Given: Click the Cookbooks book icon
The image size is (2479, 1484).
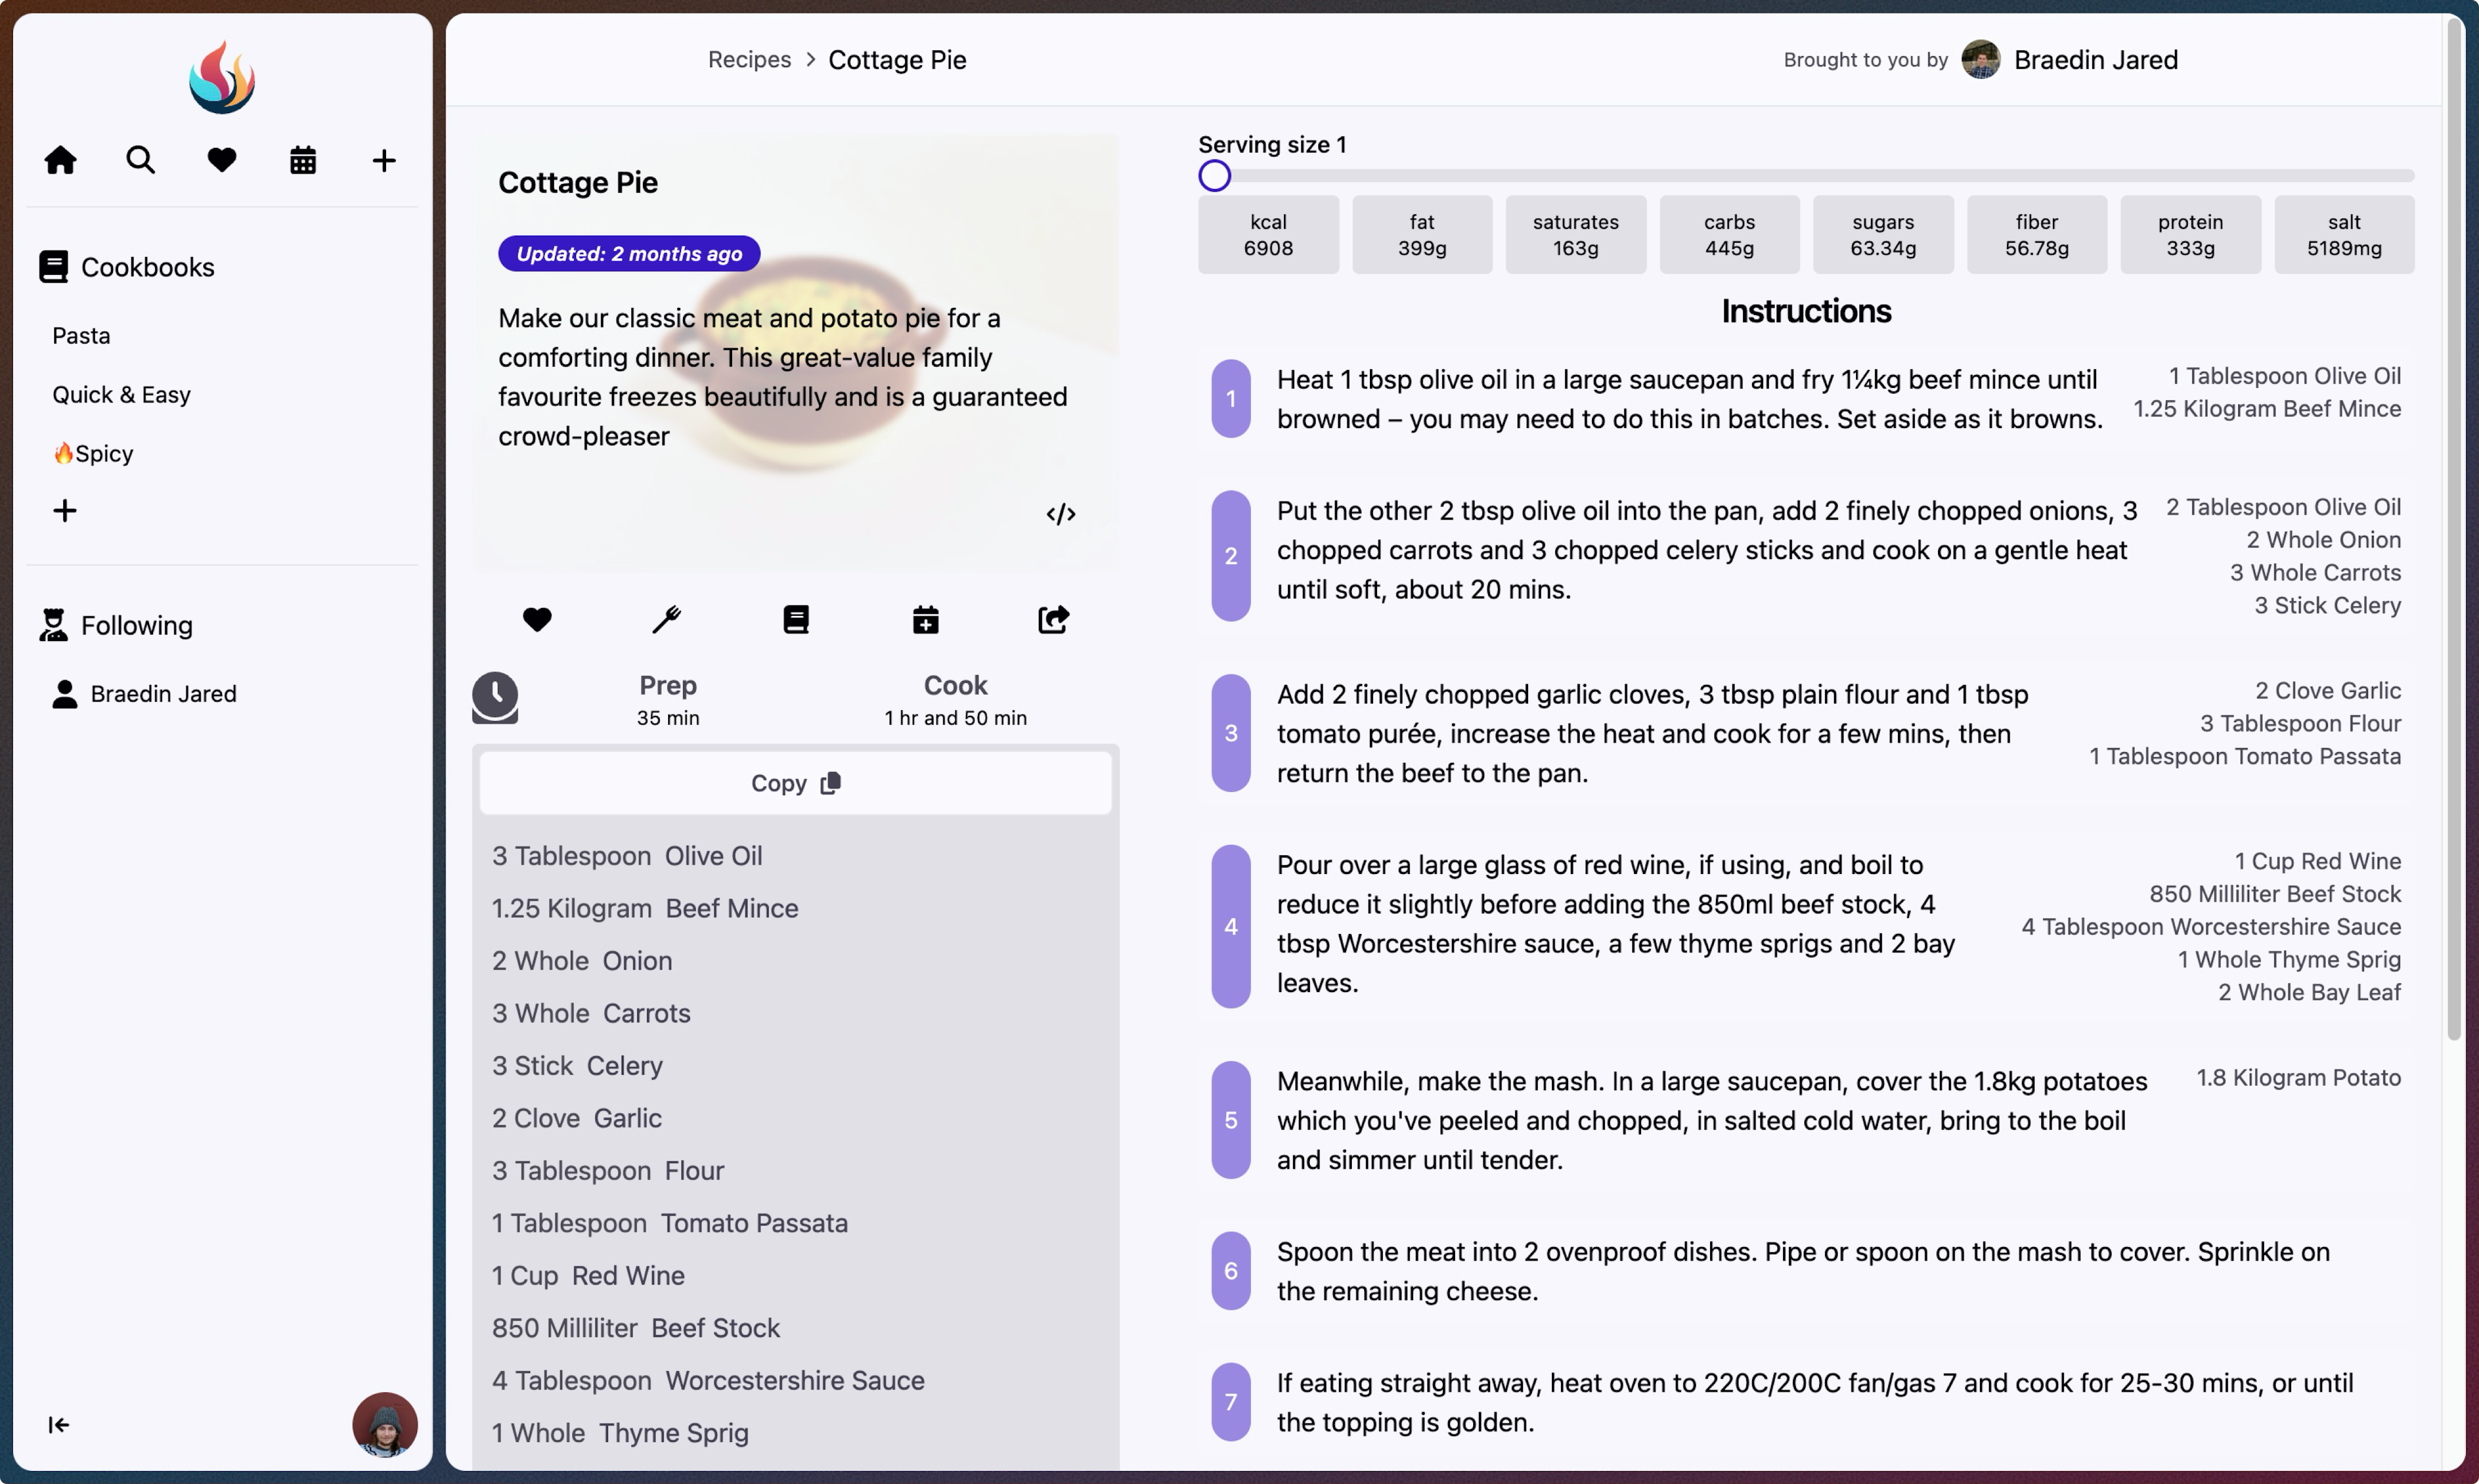Looking at the screenshot, I should click(x=53, y=267).
